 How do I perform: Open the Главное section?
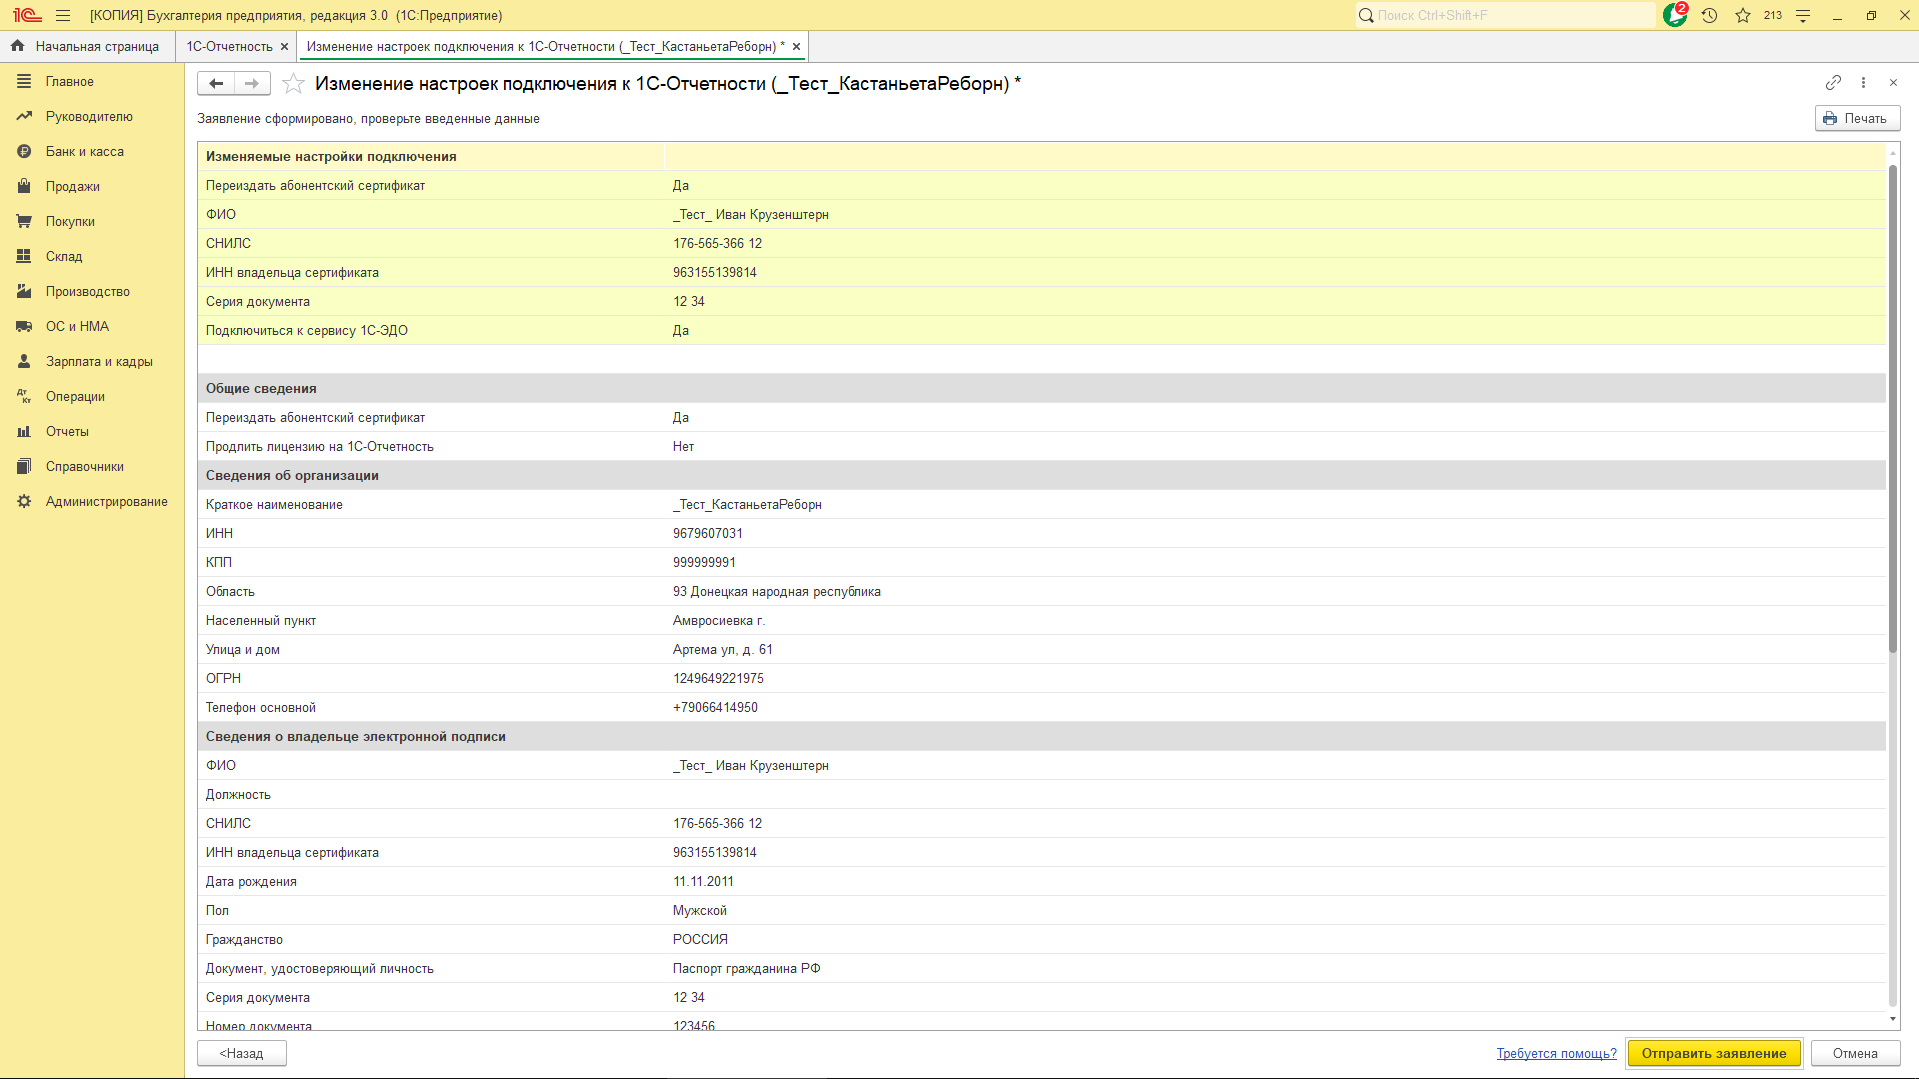70,81
